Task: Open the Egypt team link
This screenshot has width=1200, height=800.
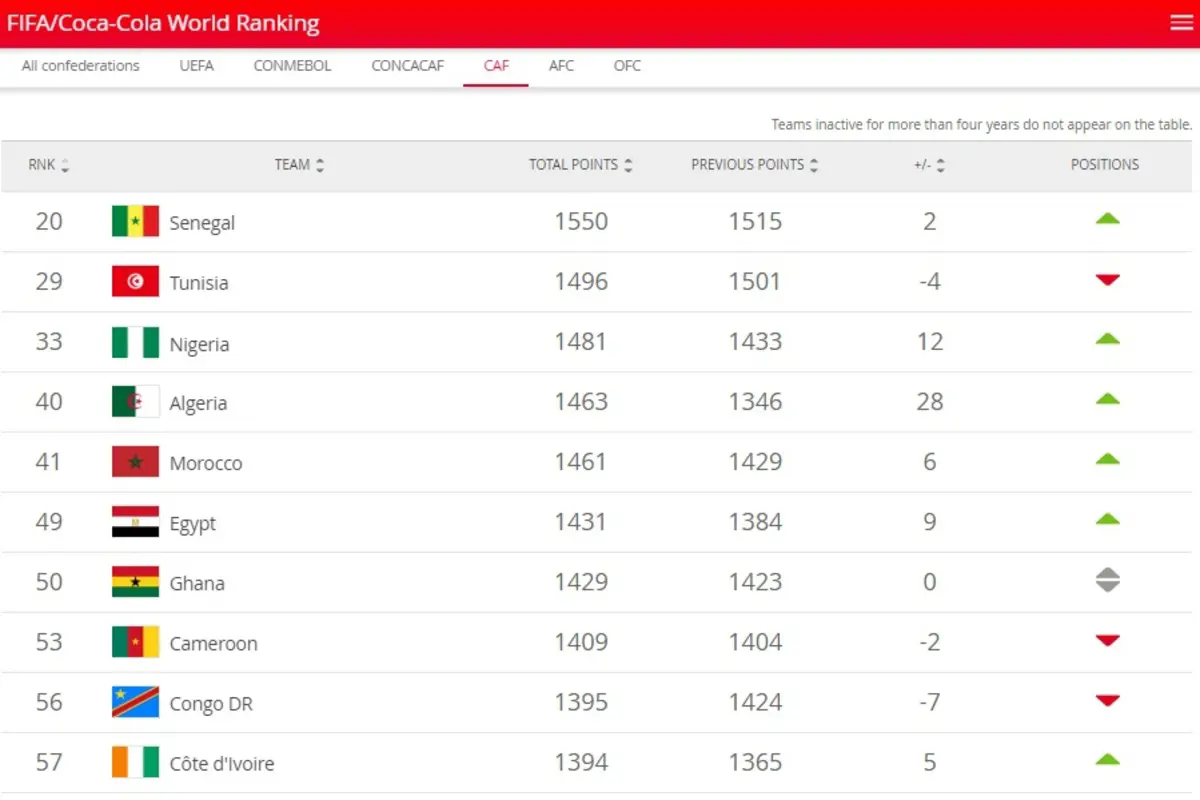Action: [x=193, y=523]
